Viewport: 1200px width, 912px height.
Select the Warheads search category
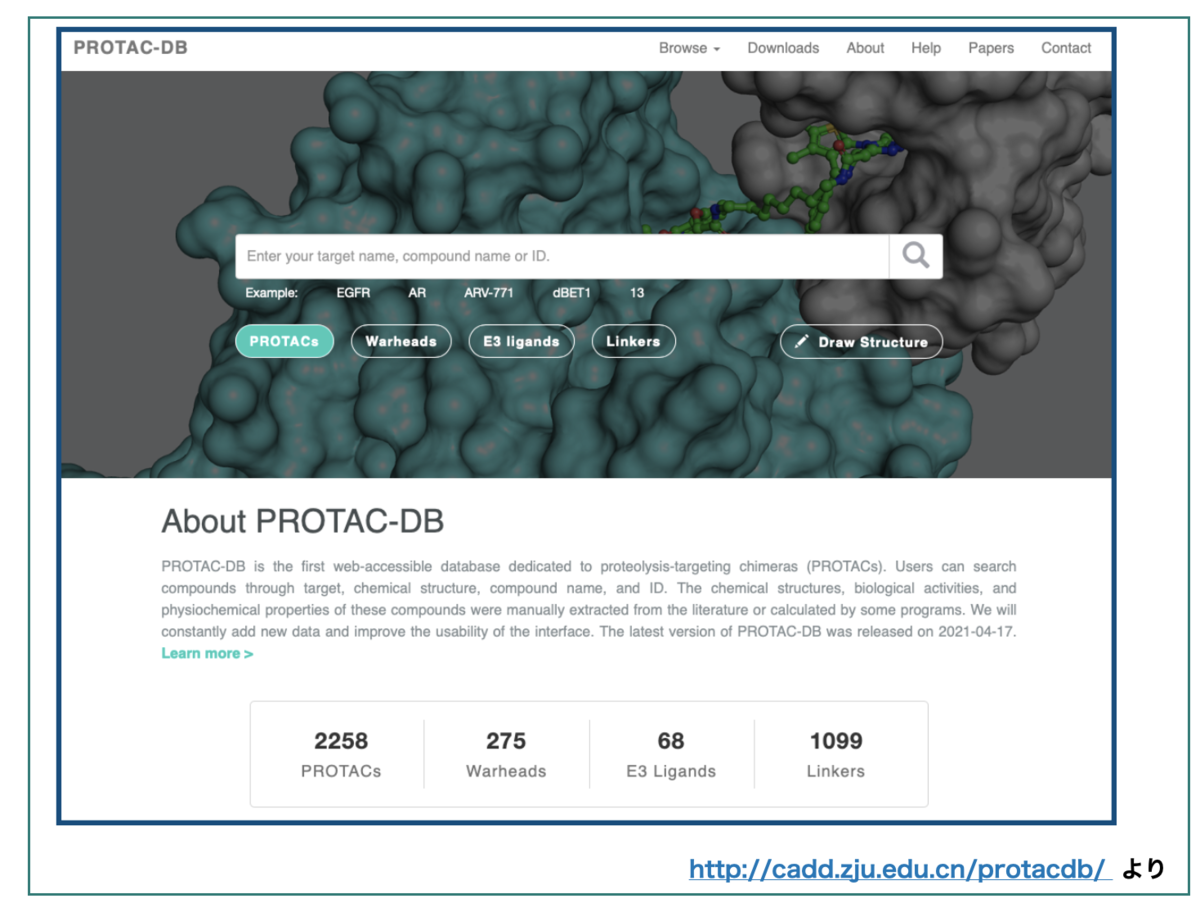pos(401,341)
